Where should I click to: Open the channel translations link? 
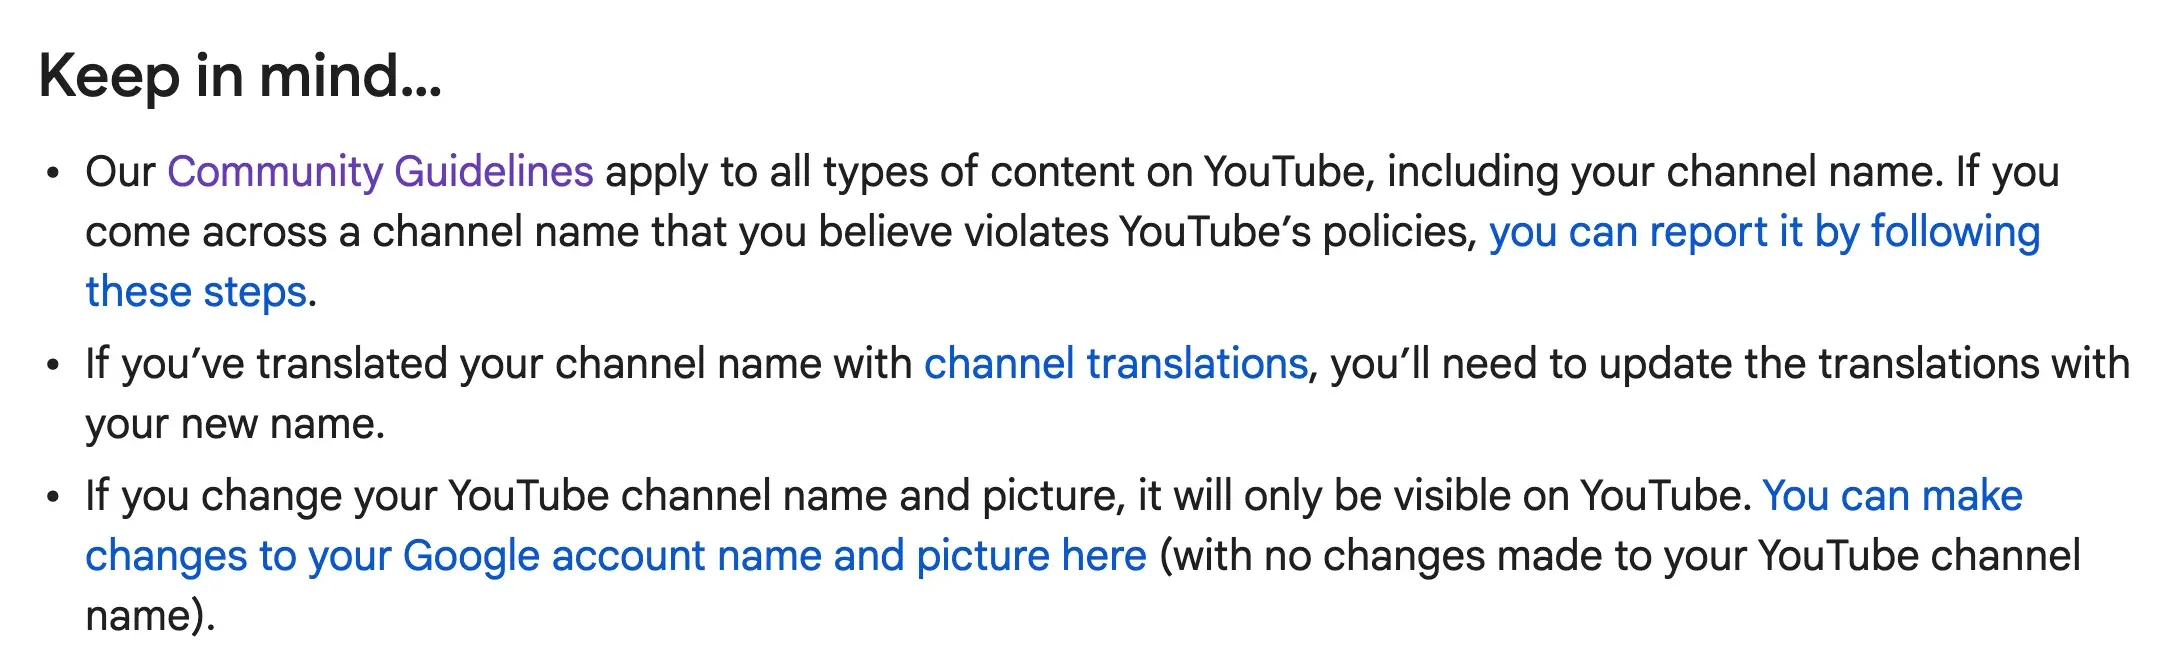[1115, 364]
